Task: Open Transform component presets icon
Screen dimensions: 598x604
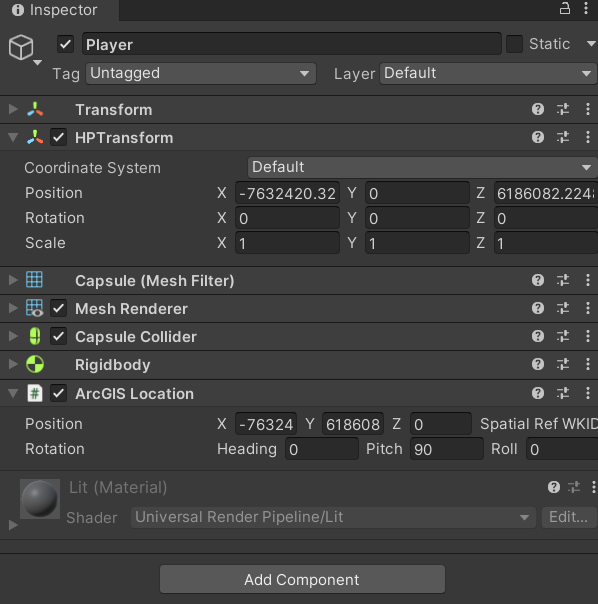Action: click(563, 109)
